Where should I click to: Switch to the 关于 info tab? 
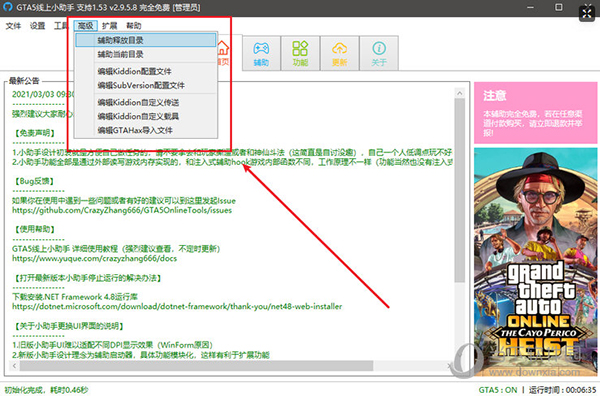click(379, 54)
